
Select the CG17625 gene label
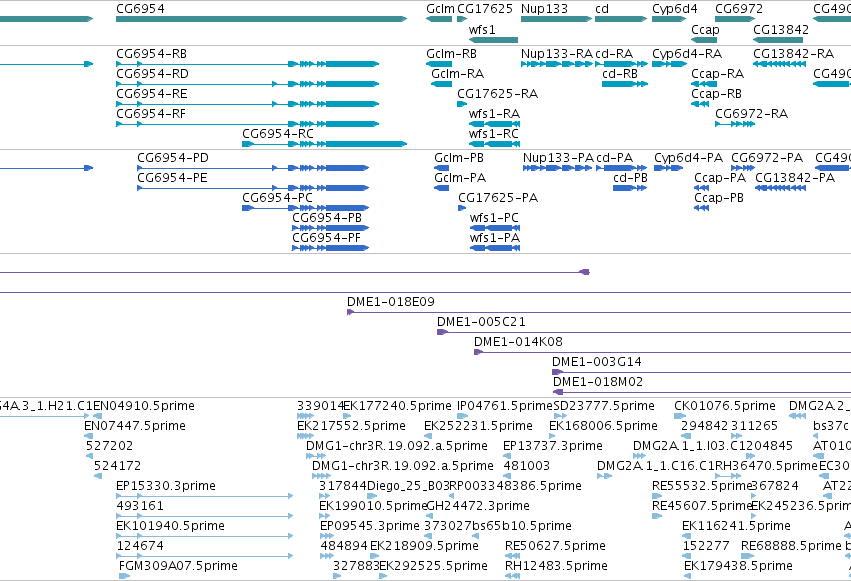click(485, 9)
